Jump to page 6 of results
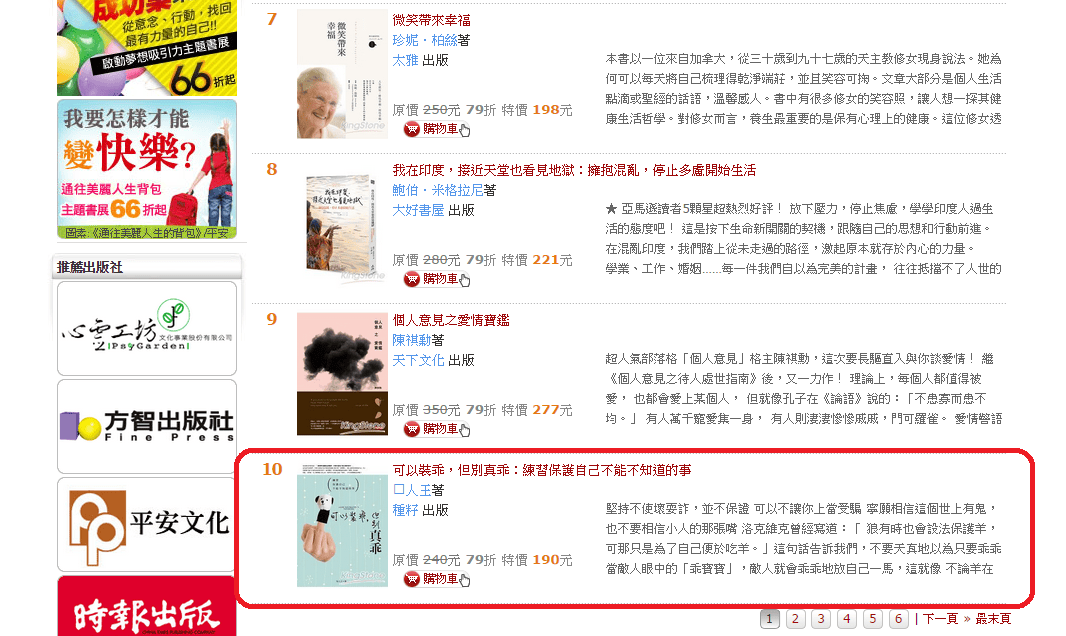This screenshot has height=636, width=1066. point(899,618)
